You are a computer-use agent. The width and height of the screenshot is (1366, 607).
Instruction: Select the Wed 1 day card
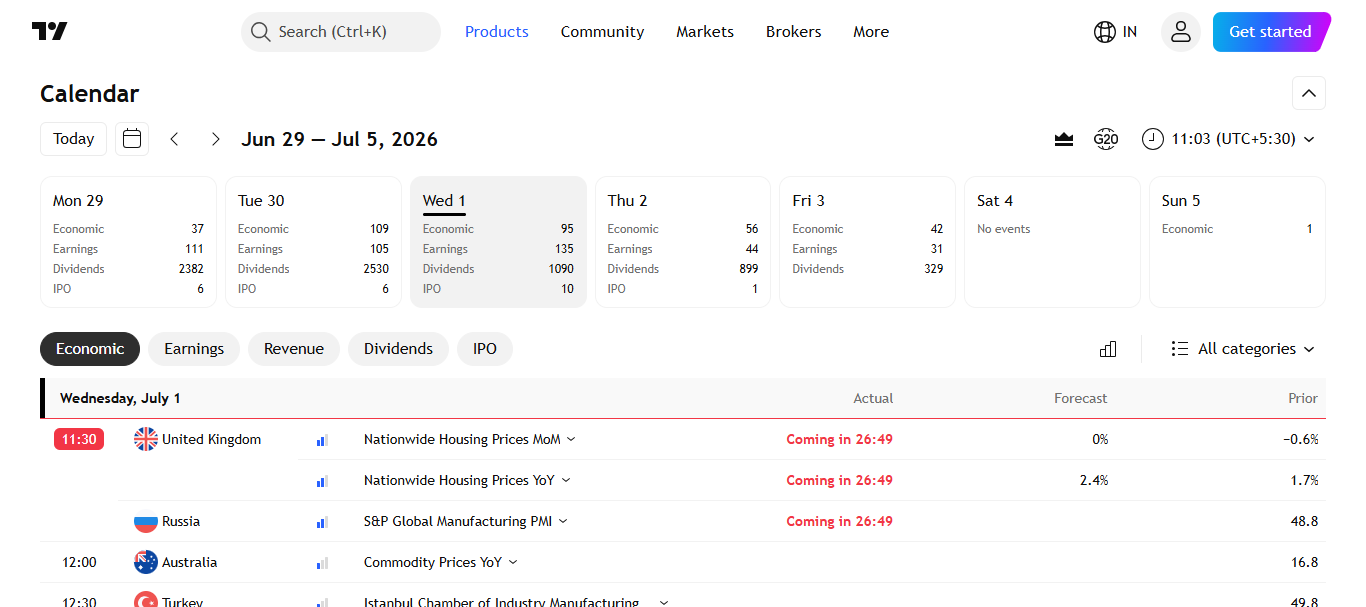tap(498, 242)
